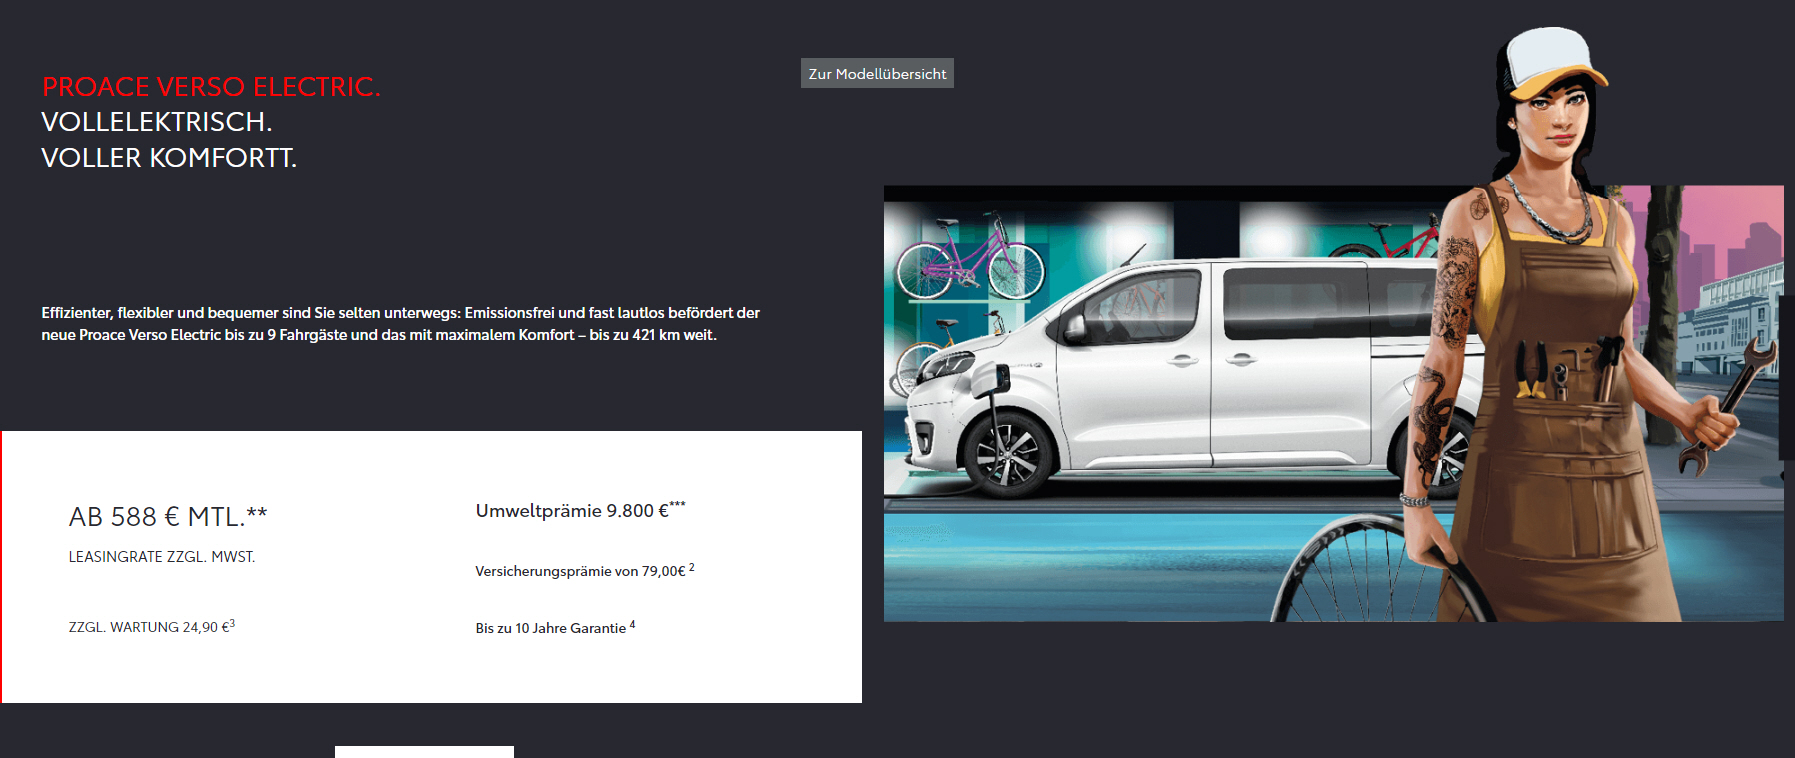Select LEASINGRATE ZZGL. MWST. label
The width and height of the screenshot is (1795, 758).
pyautogui.click(x=162, y=557)
